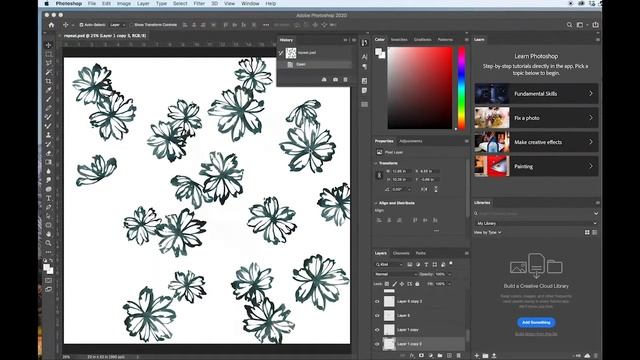Image resolution: width=640 pixels, height=360 pixels.
Task: Select the Clone Stamp tool
Action: pyautogui.click(x=49, y=135)
